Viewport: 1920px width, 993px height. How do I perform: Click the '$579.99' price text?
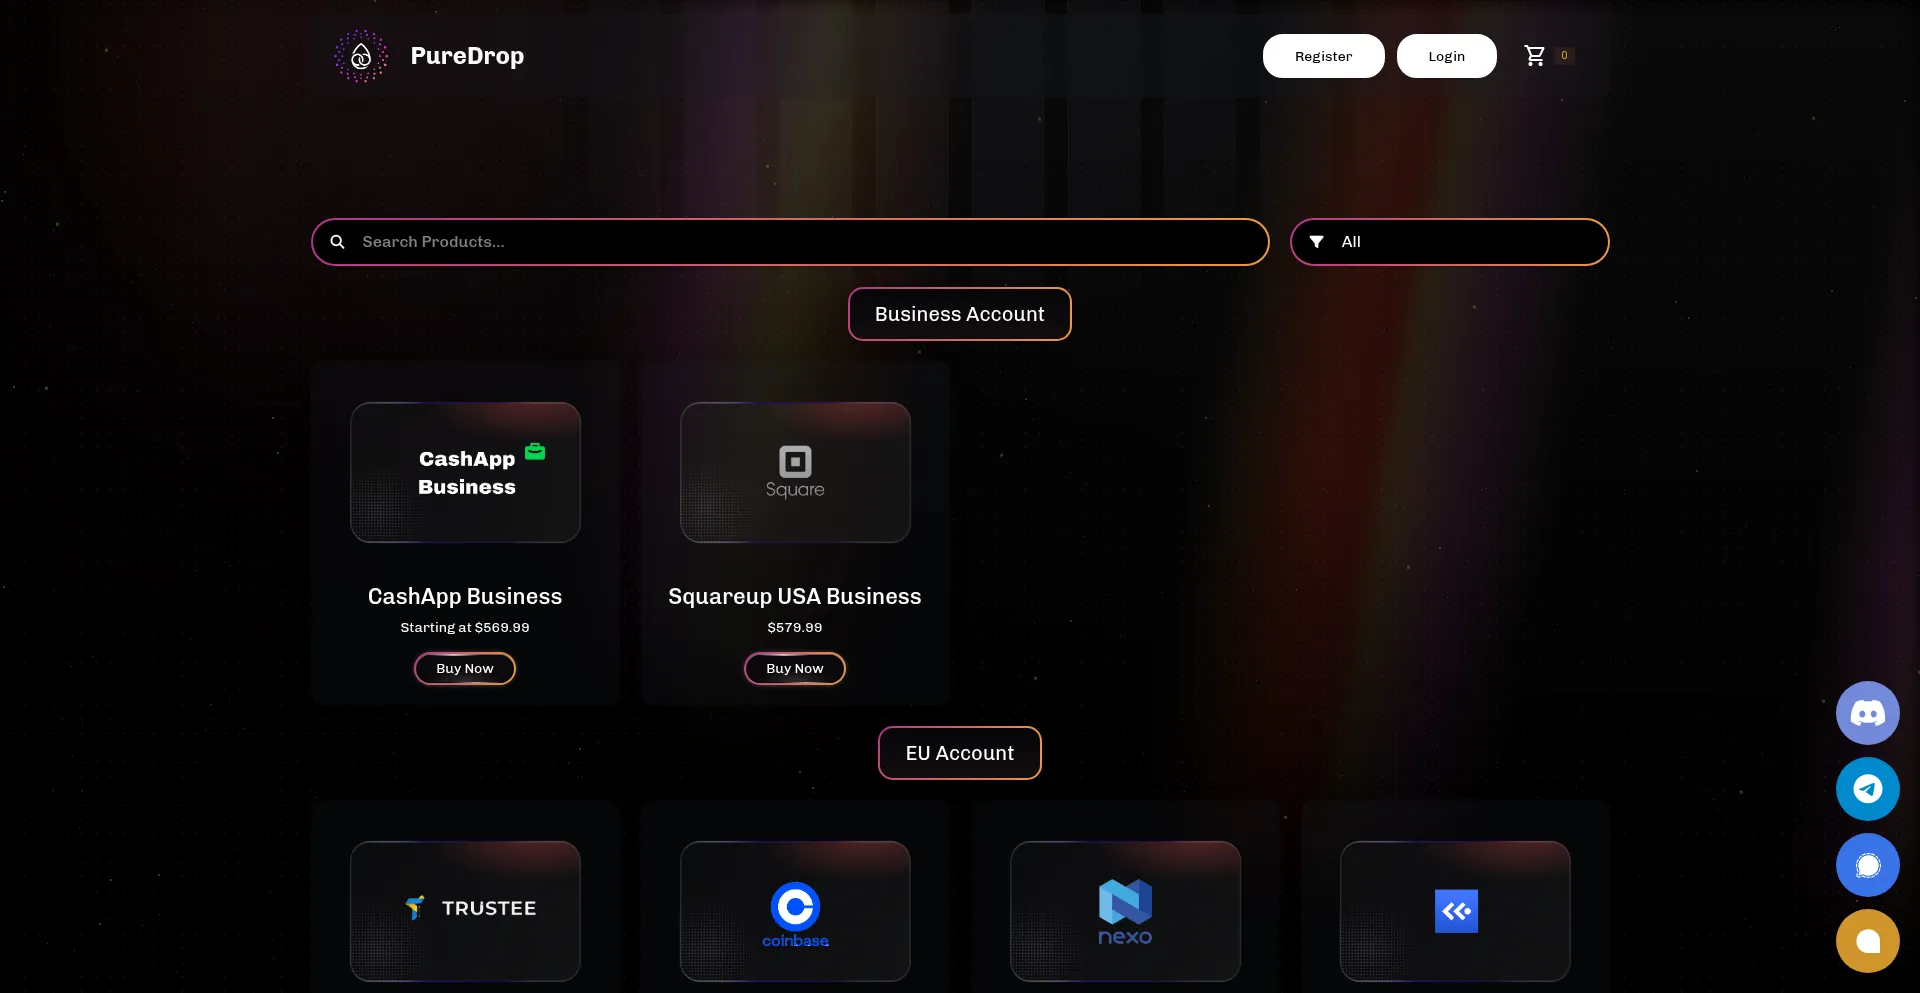pos(795,628)
